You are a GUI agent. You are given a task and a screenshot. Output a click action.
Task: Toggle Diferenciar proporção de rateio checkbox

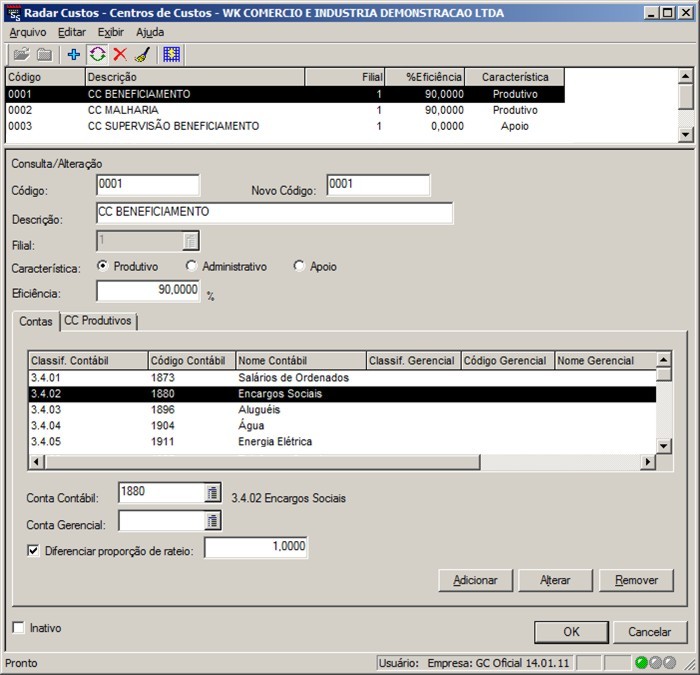pyautogui.click(x=34, y=550)
